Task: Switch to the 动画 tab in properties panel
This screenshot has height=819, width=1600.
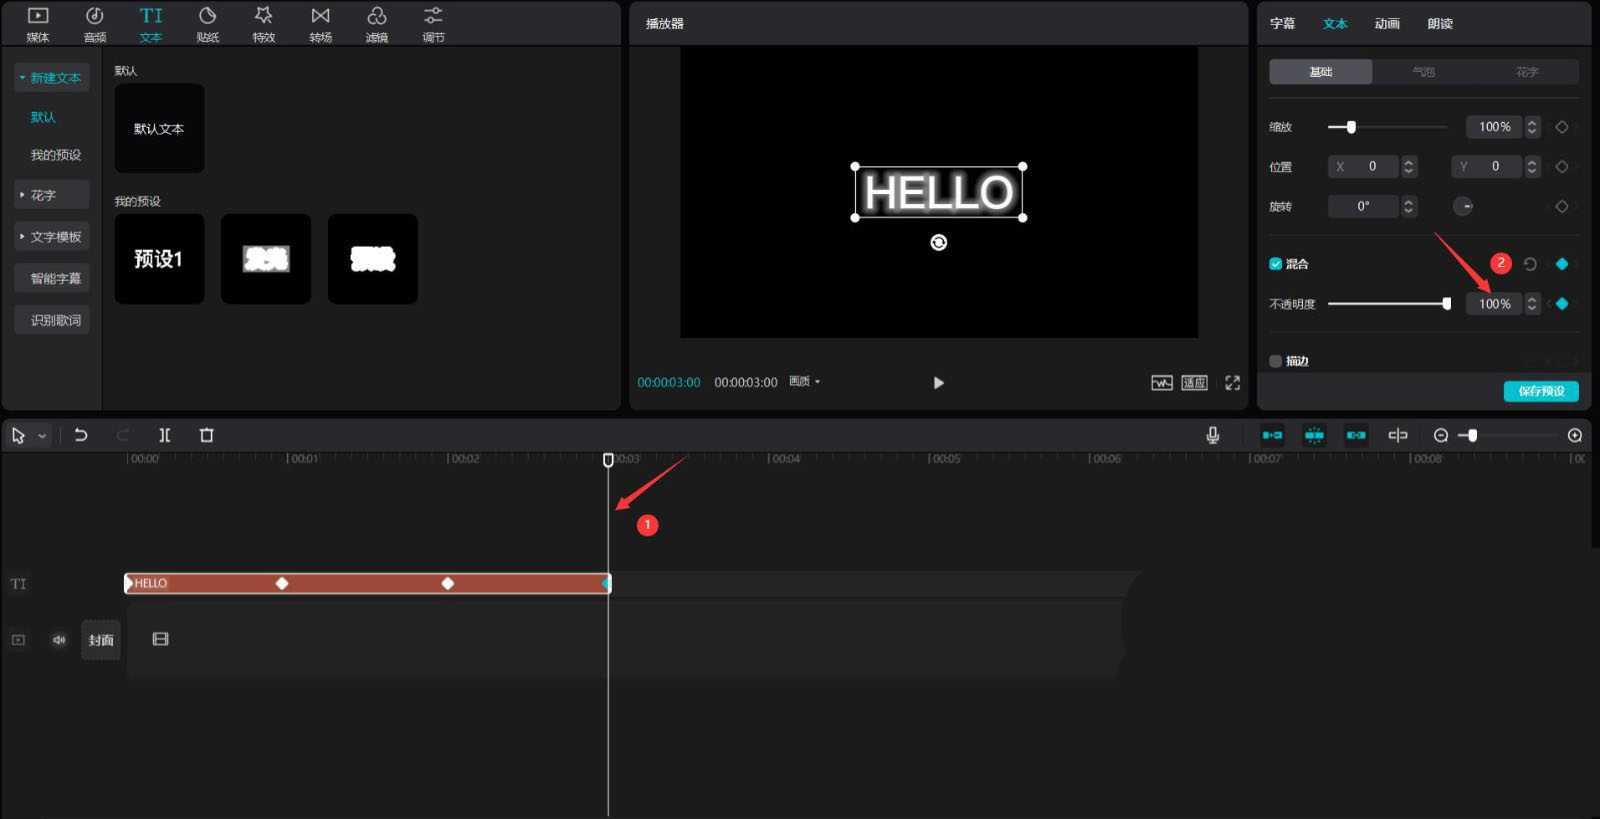Action: (1387, 24)
